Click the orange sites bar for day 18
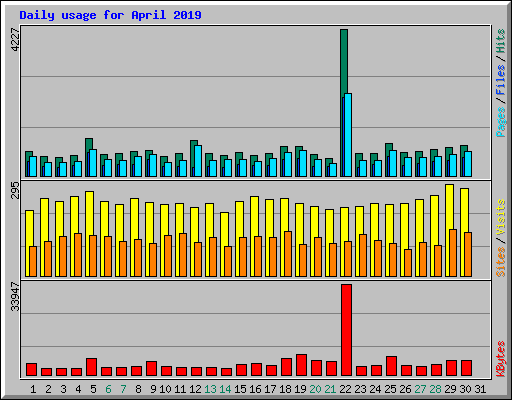Image resolution: width=512 pixels, height=400 pixels. [288, 254]
